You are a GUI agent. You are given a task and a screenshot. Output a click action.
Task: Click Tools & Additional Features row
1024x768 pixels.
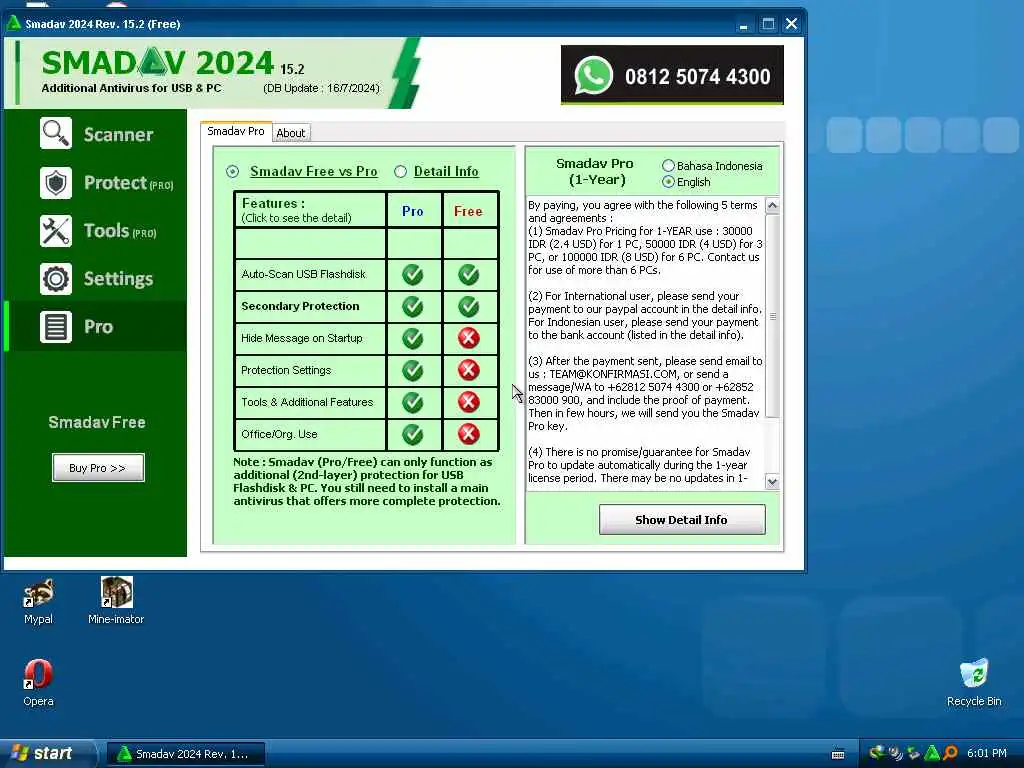(310, 402)
